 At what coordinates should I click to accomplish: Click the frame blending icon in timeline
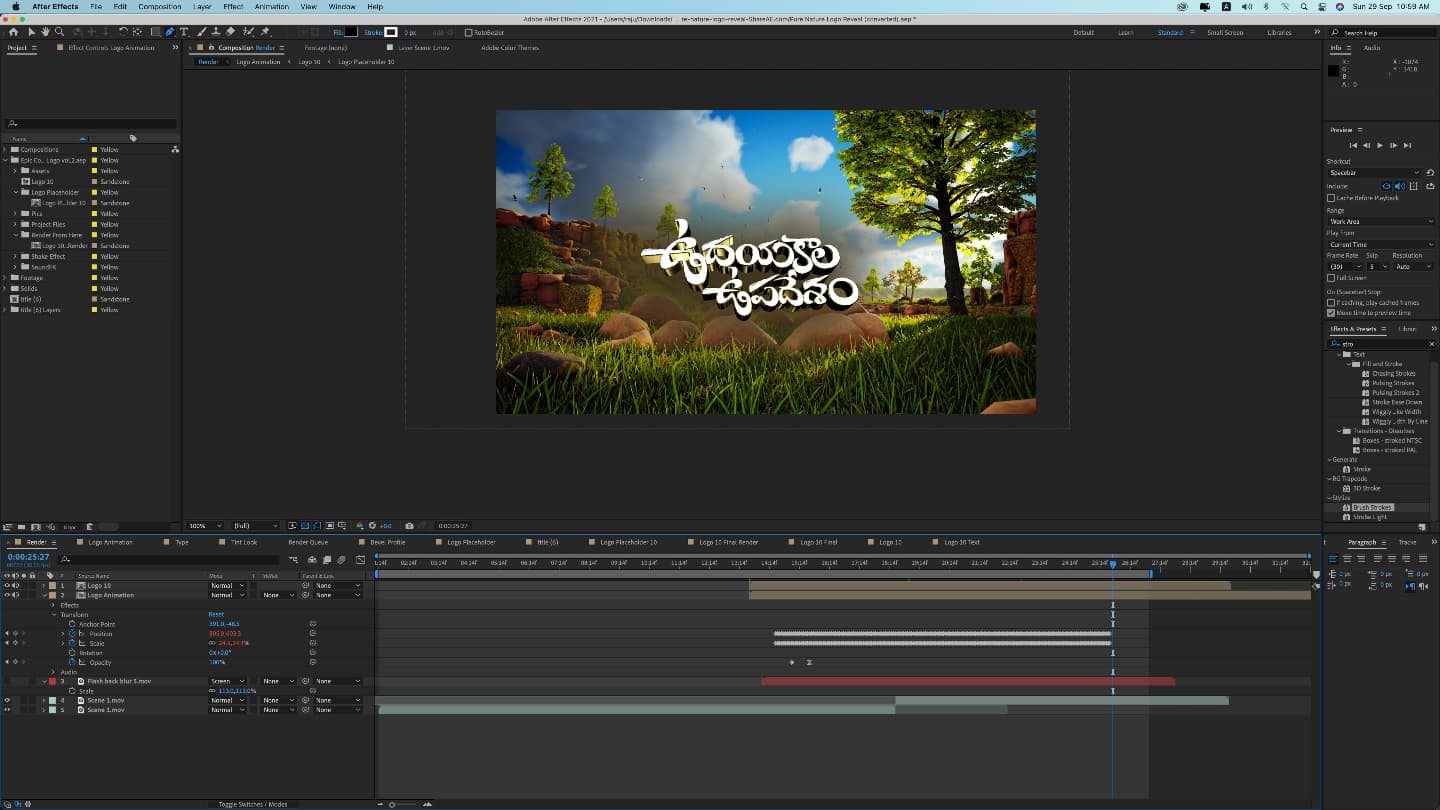pos(327,560)
